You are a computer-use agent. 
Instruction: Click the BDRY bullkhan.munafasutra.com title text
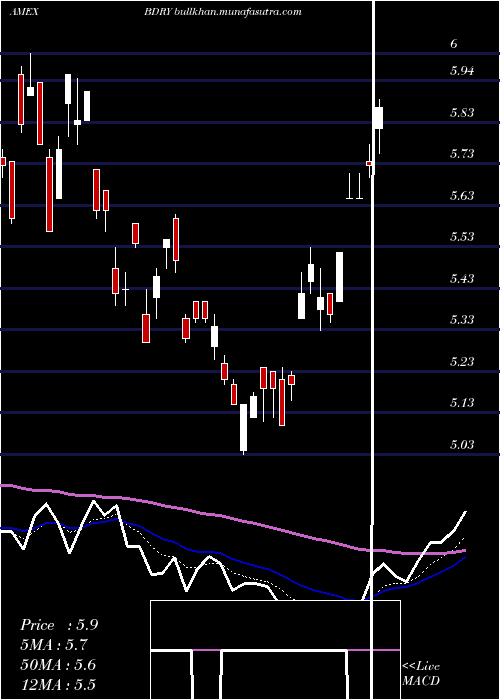(x=223, y=12)
